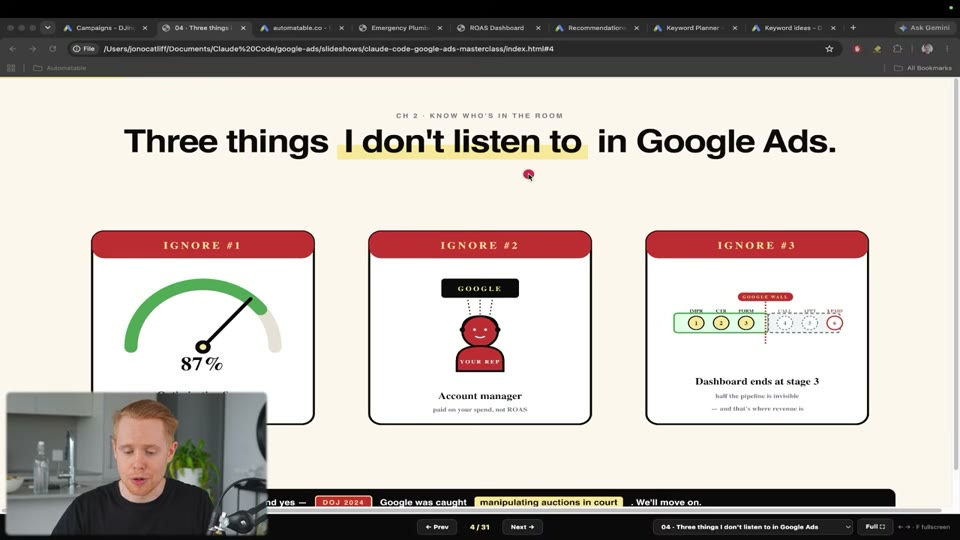The height and width of the screenshot is (540, 960).
Task: Click the 87% optimization score gauge
Action: tap(203, 324)
